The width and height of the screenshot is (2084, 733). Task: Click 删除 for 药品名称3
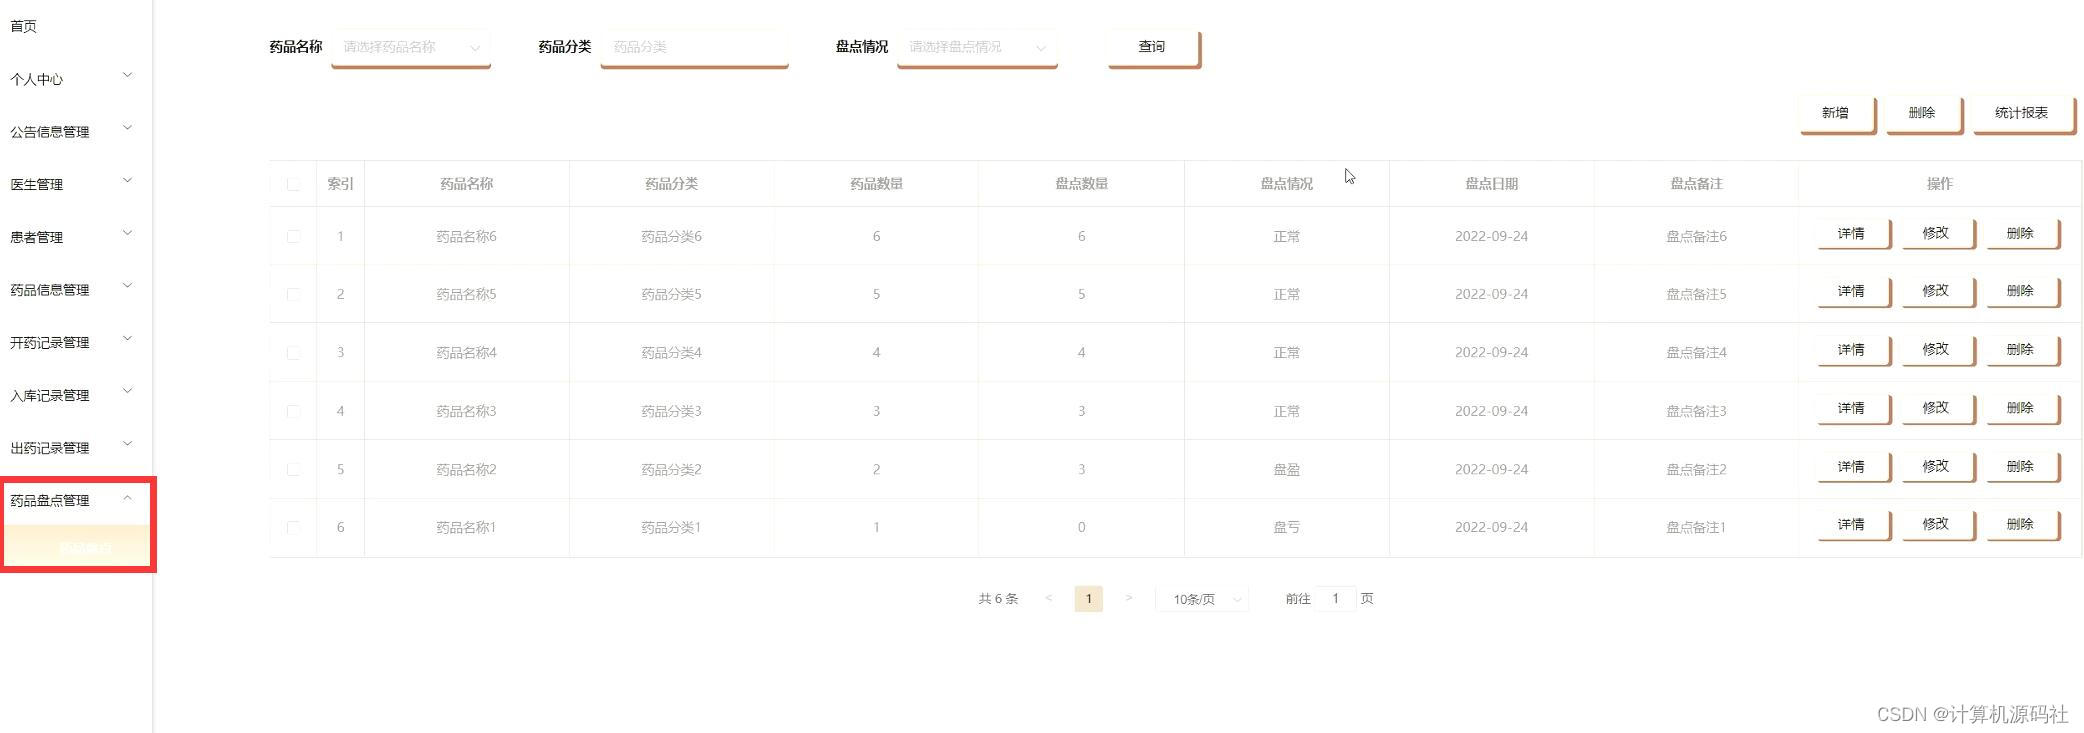[x=2022, y=408]
